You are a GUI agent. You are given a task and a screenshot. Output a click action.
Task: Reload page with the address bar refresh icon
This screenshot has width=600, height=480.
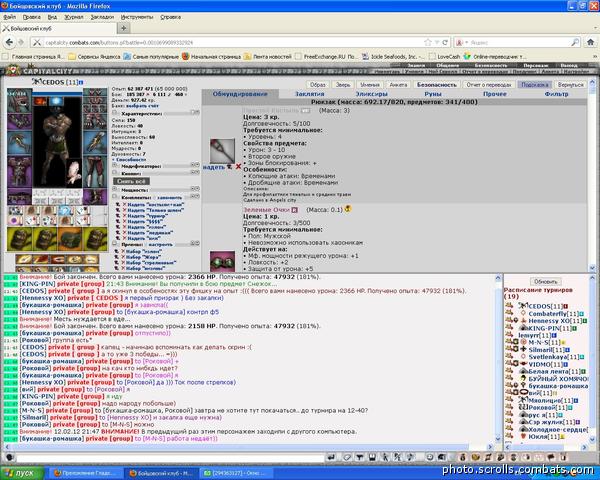[x=445, y=42]
